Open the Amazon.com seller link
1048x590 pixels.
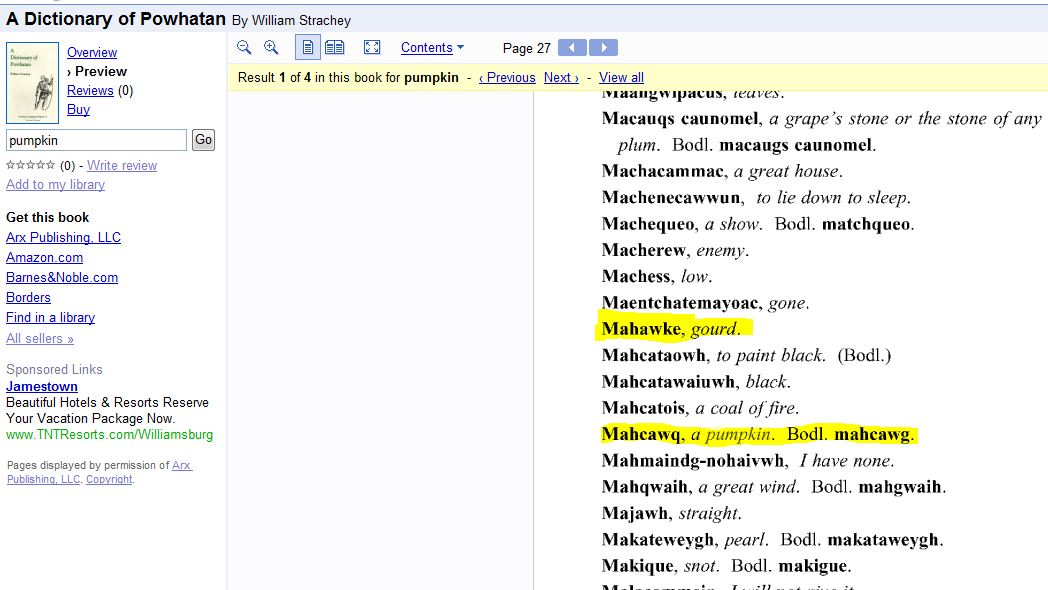(44, 257)
